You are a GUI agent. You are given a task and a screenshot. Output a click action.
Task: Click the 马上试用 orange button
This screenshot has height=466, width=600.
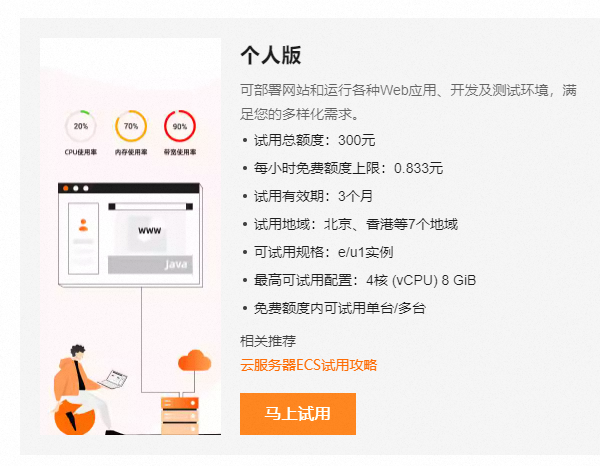[298, 414]
